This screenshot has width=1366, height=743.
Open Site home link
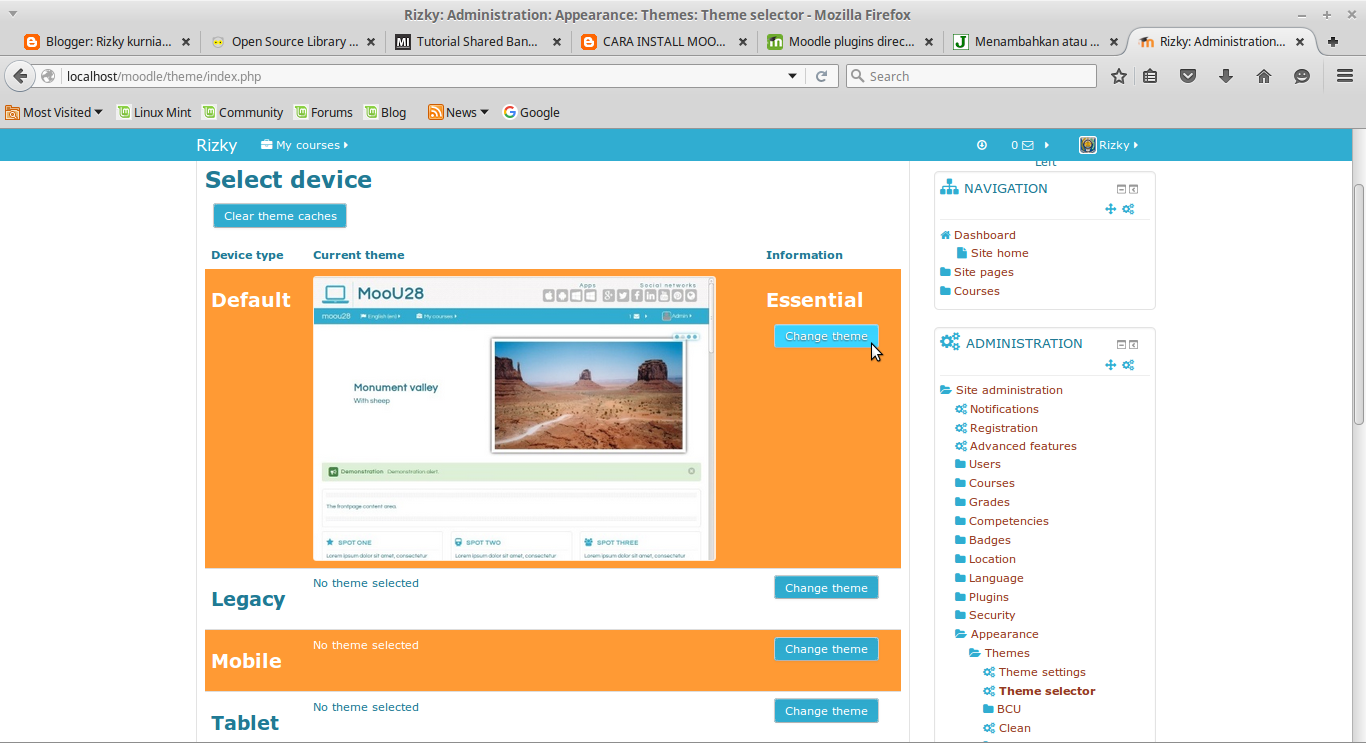pyautogui.click(x=999, y=253)
